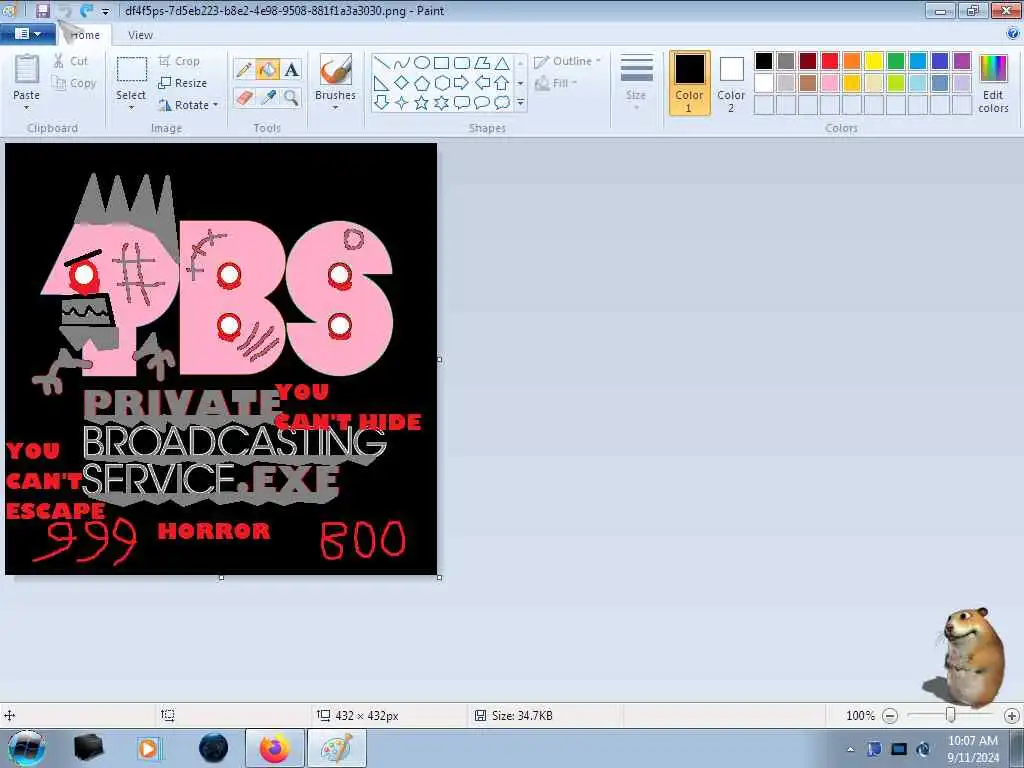The image size is (1024, 768).
Task: Open the Paint Help icon
Action: [x=1013, y=33]
